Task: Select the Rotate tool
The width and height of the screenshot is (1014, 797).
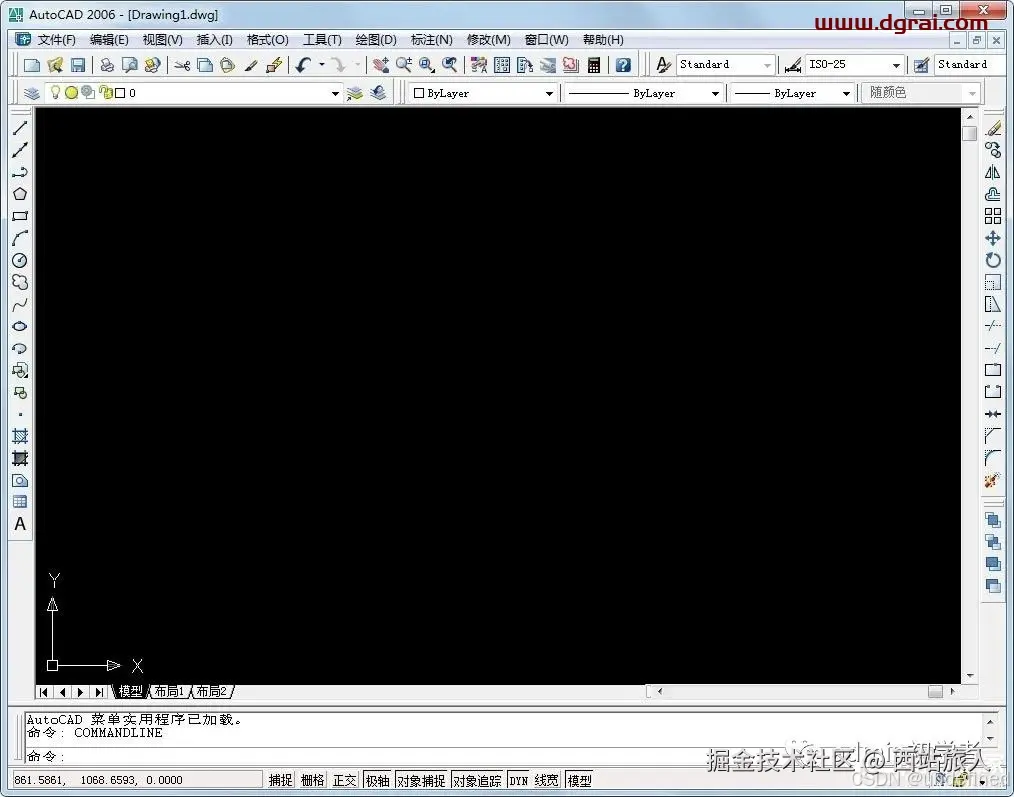Action: tap(992, 259)
